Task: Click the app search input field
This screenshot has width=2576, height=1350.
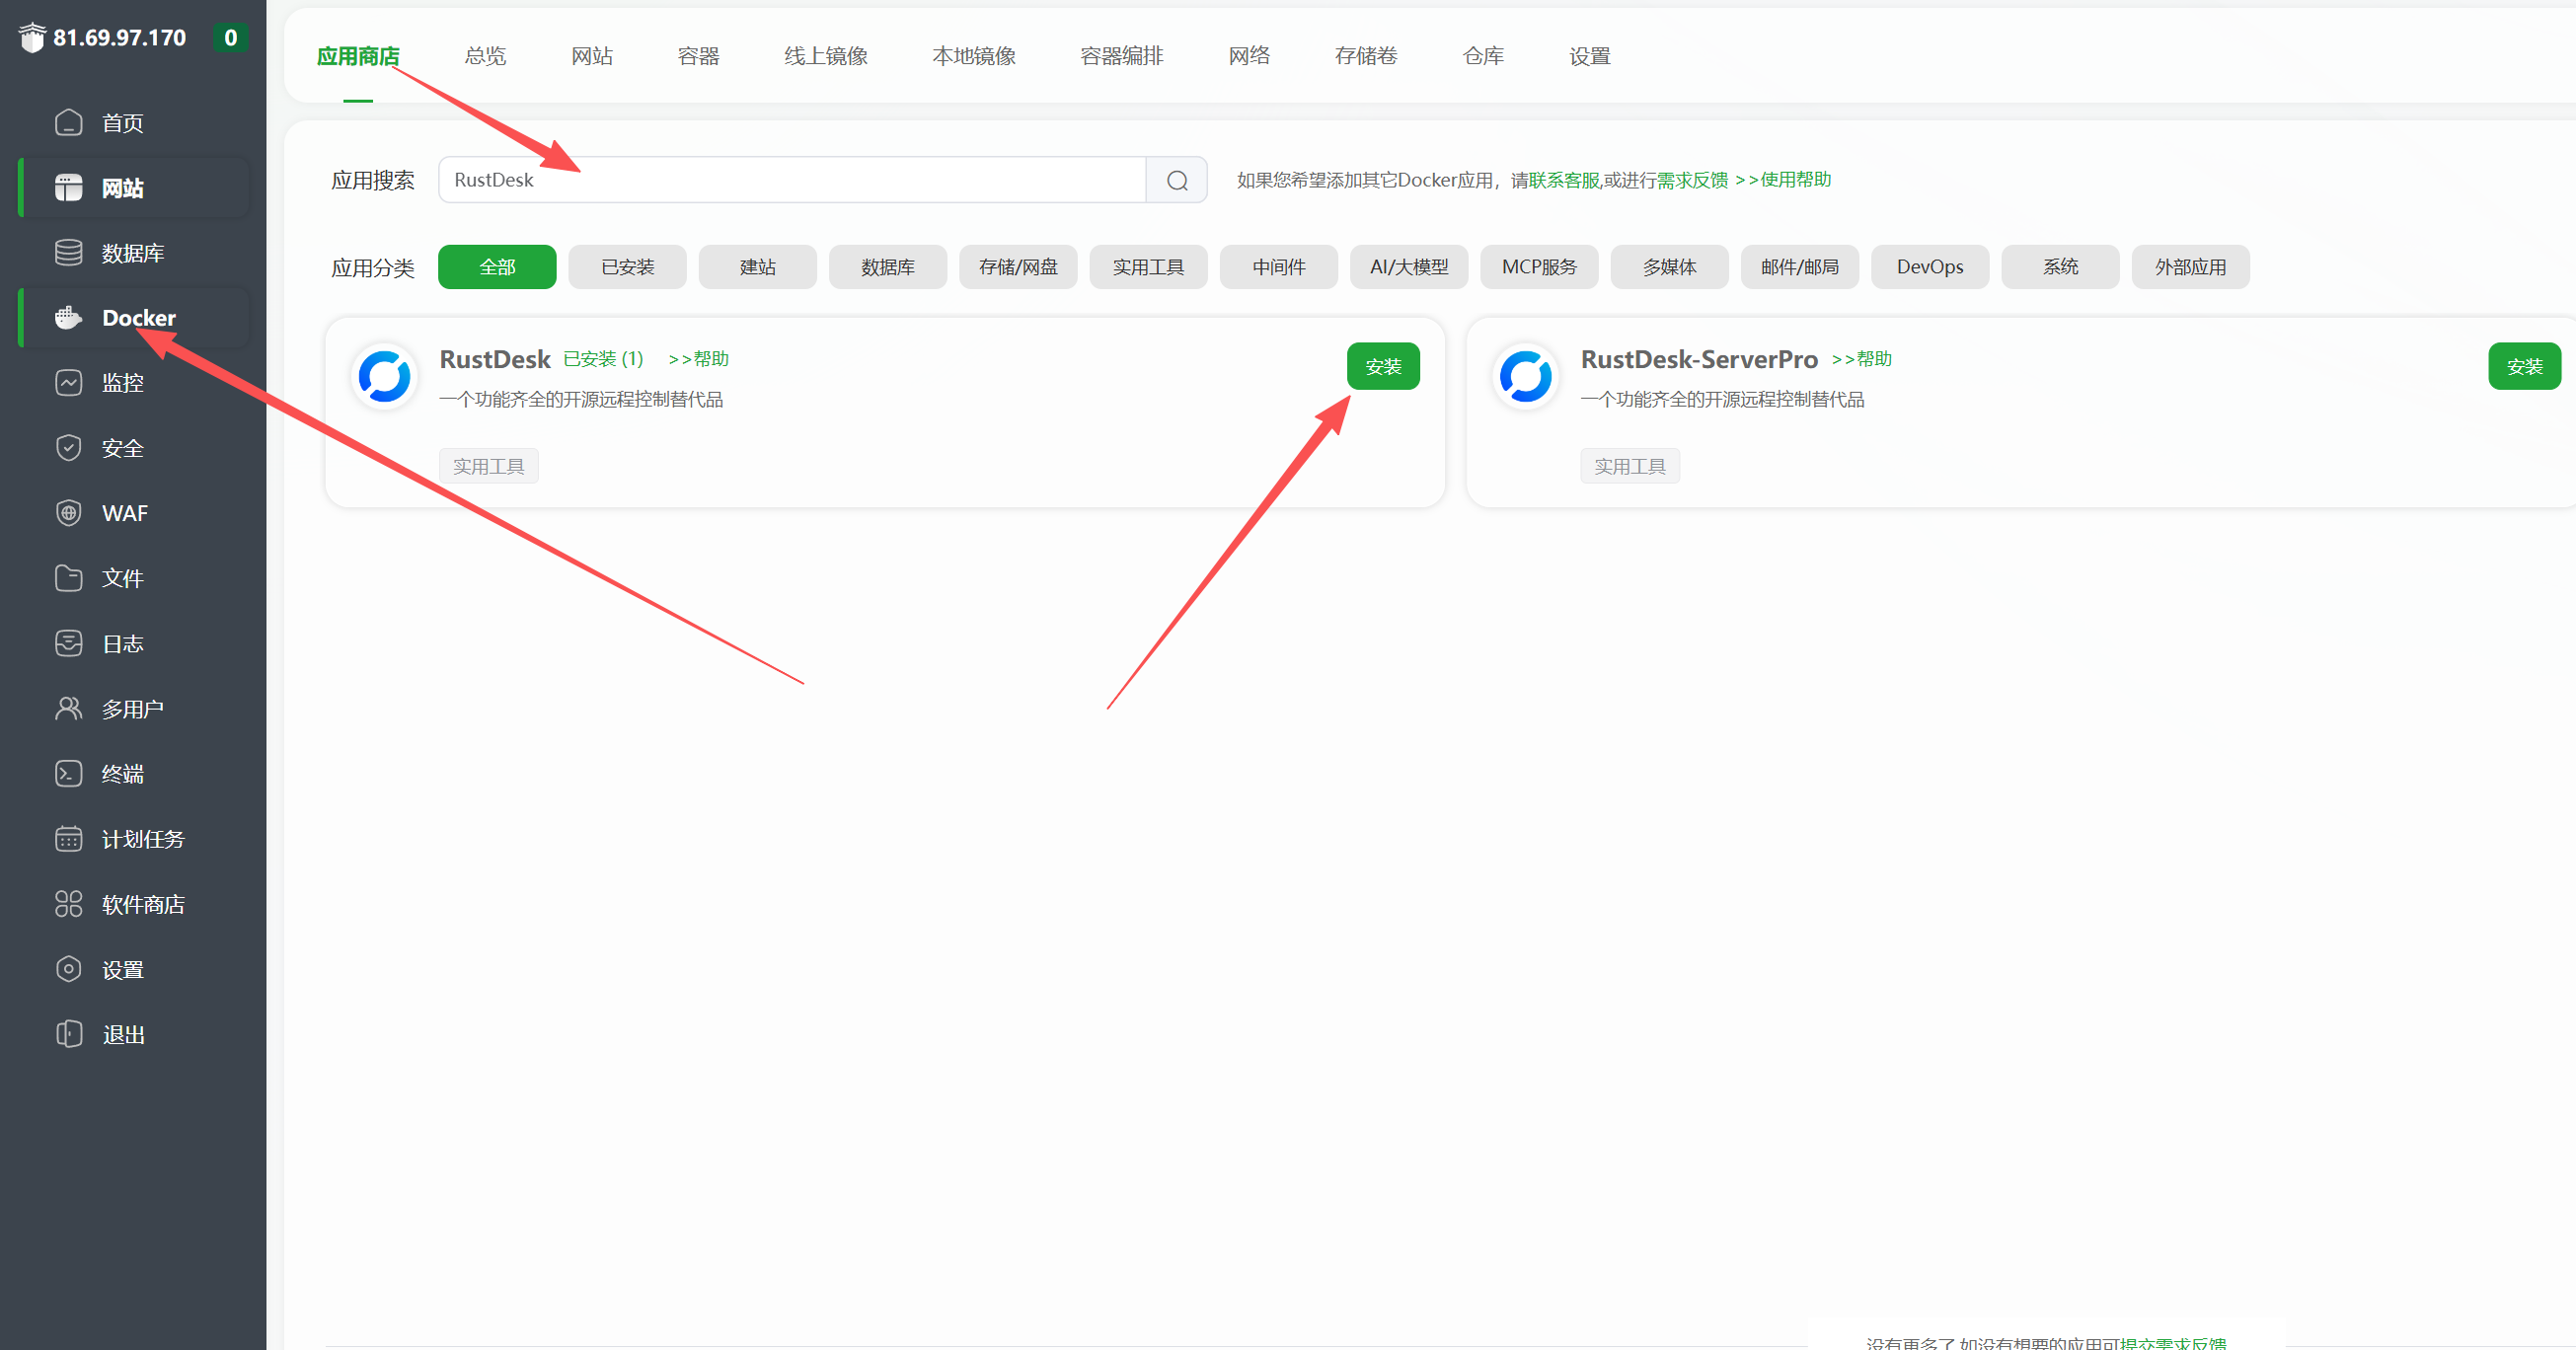Action: 792,180
